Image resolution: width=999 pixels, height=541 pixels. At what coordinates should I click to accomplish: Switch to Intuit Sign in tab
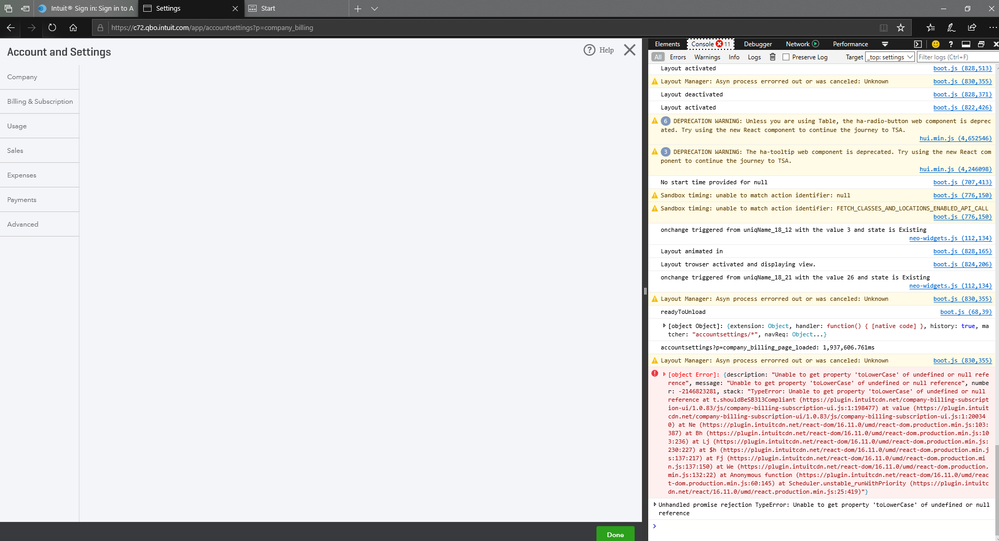(x=86, y=8)
